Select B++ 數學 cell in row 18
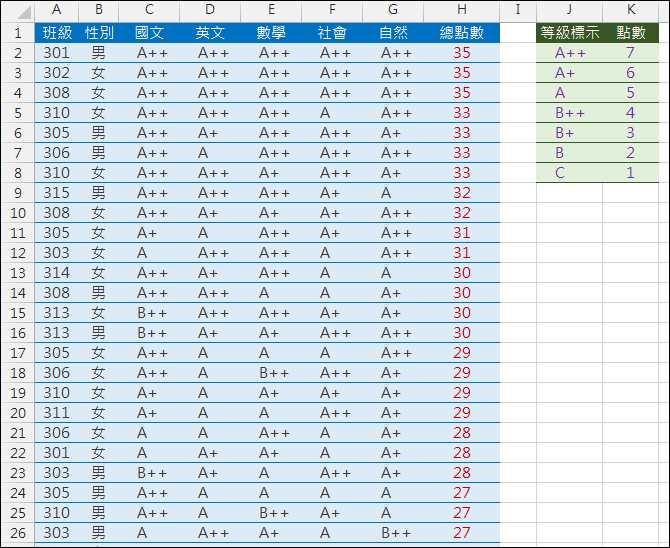Screen dimensions: 670x548 tap(271, 373)
